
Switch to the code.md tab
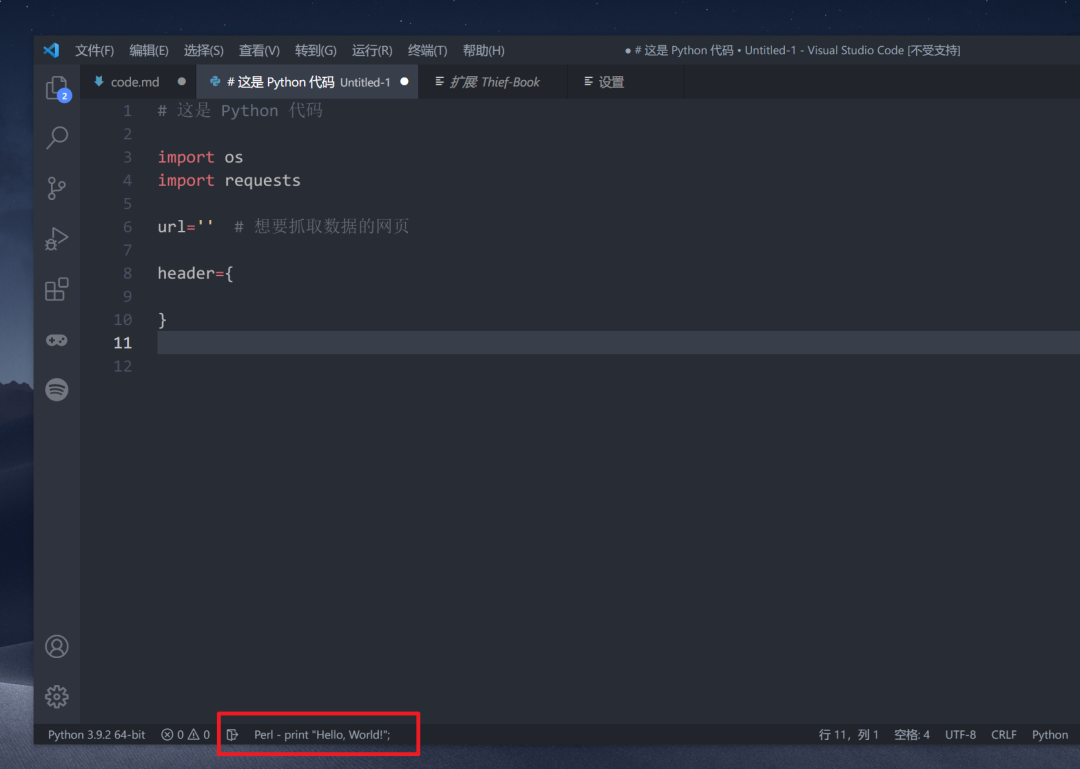(x=137, y=81)
